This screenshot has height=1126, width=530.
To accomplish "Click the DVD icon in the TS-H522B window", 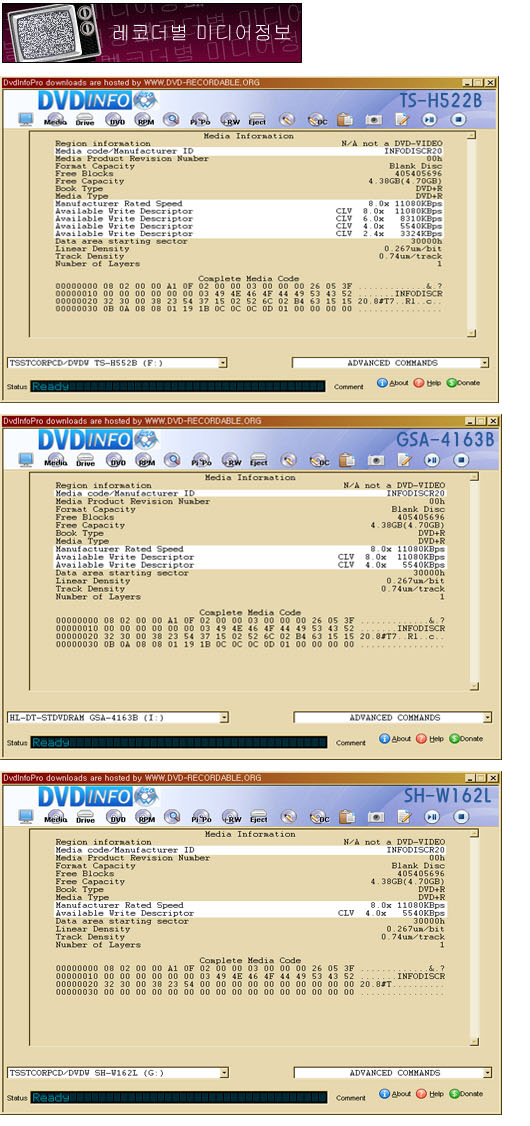I will pos(116,119).
